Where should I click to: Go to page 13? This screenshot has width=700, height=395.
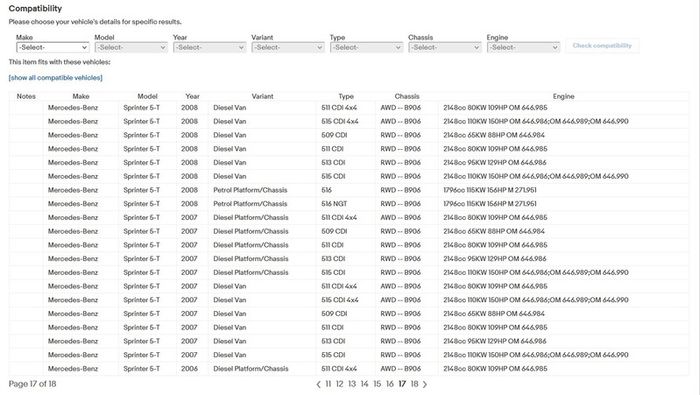pyautogui.click(x=352, y=384)
